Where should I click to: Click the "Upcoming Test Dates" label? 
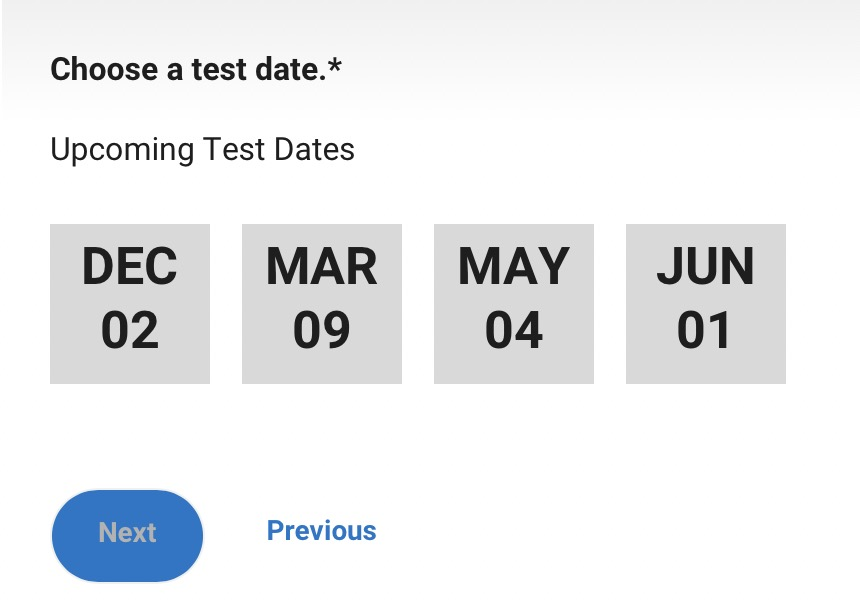point(202,150)
